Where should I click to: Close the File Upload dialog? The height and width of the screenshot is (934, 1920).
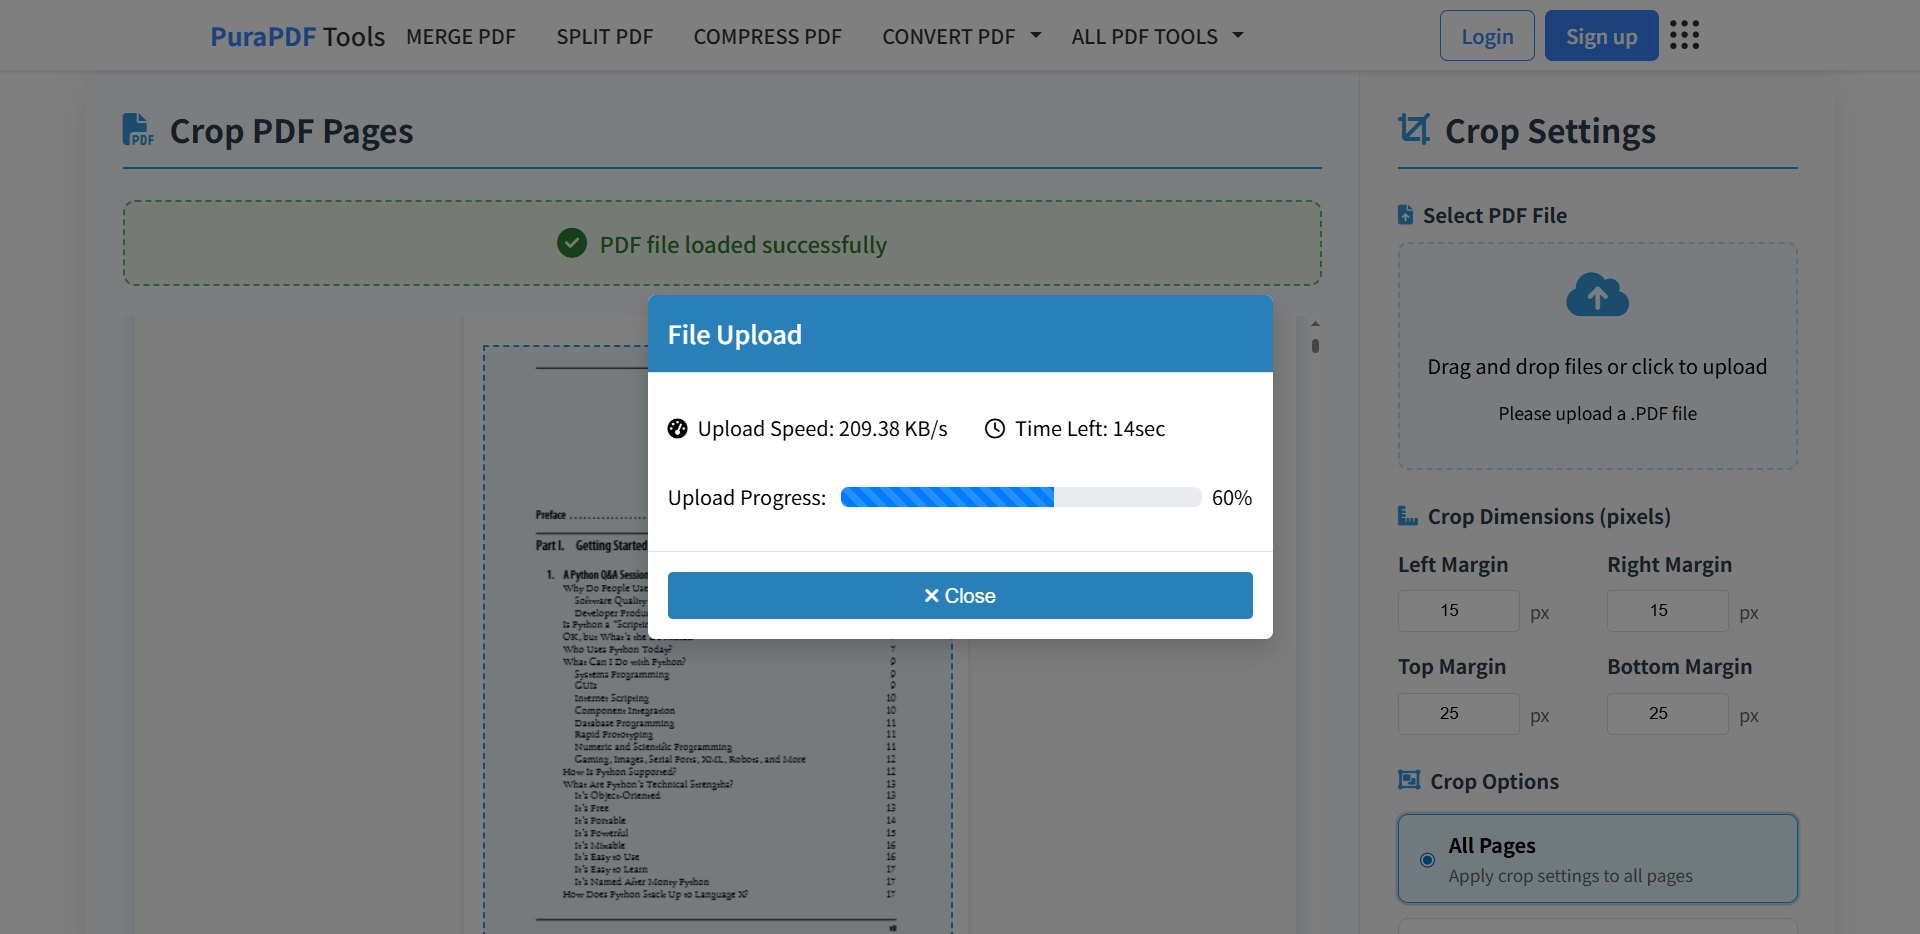(x=959, y=595)
